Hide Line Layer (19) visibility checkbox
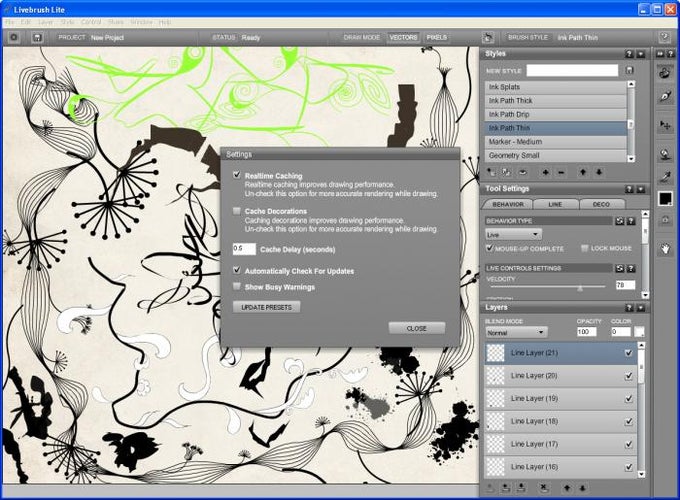 click(x=628, y=399)
